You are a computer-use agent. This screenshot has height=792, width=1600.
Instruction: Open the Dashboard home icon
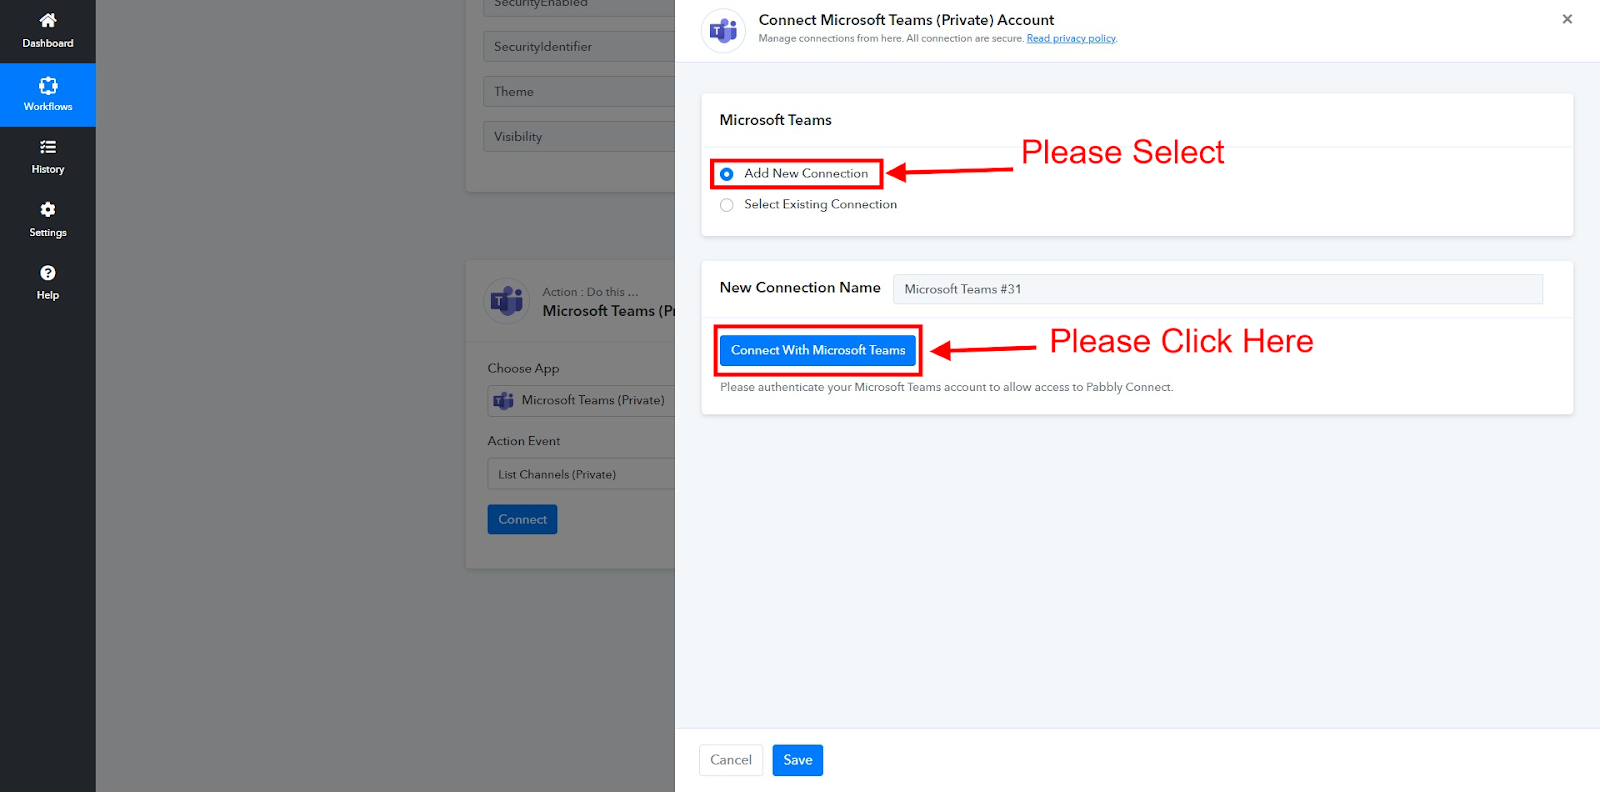point(47,20)
